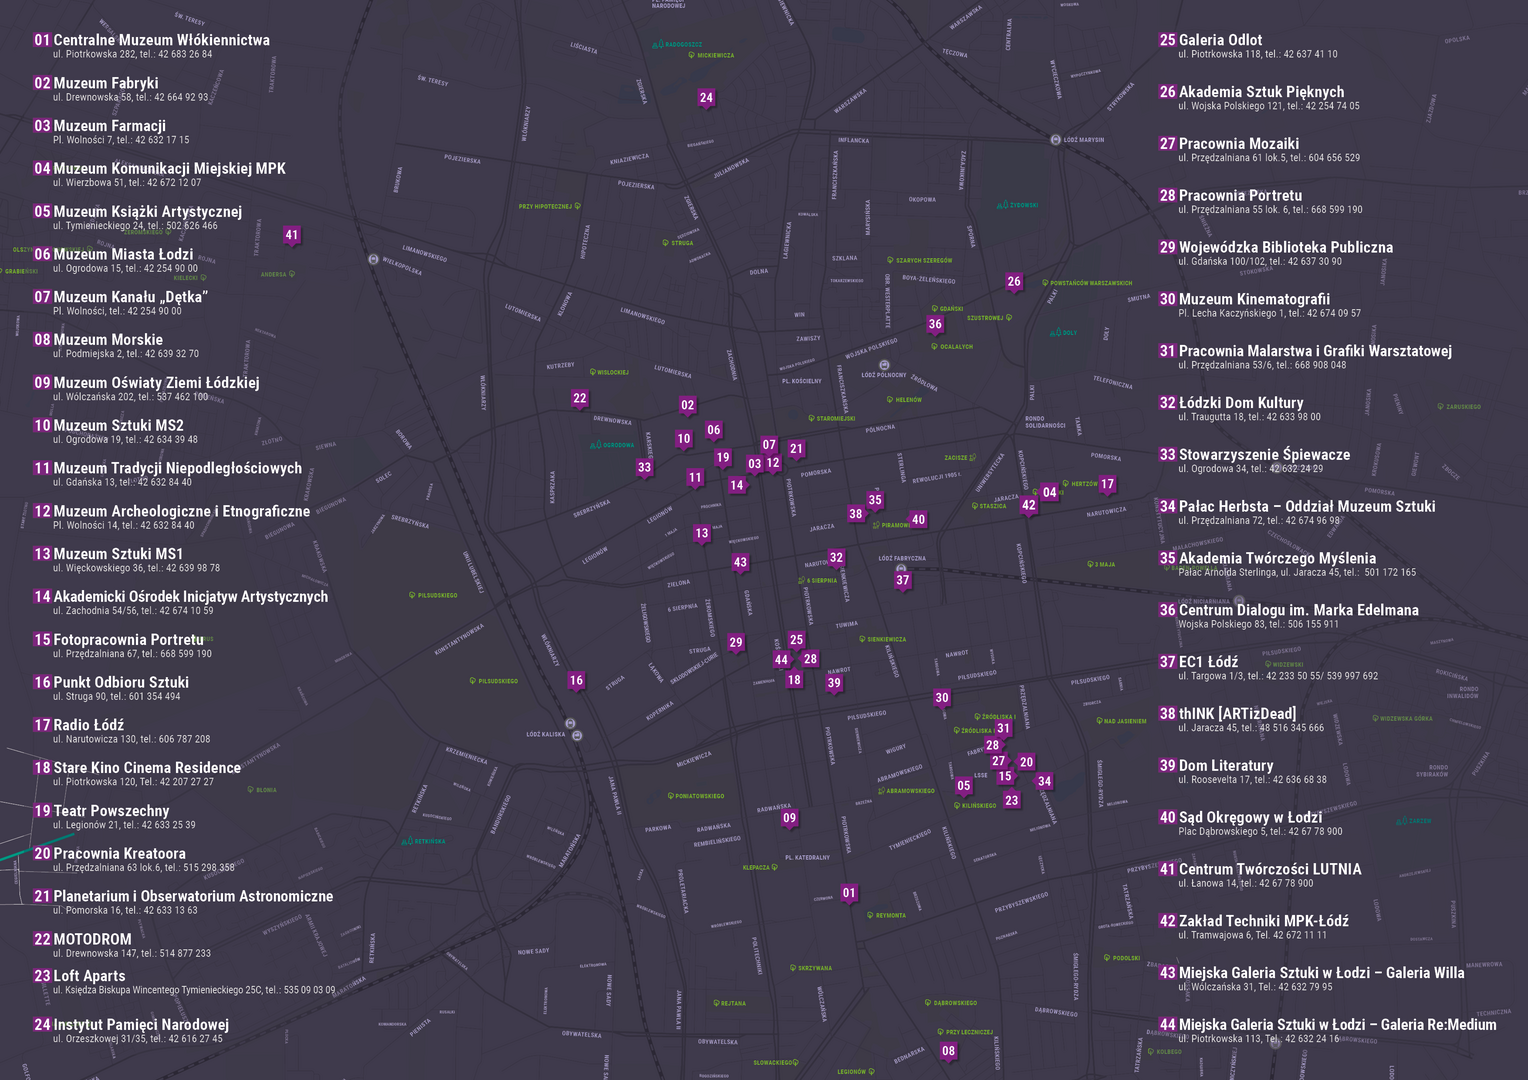Image resolution: width=1528 pixels, height=1080 pixels.
Task: Select map pin 09 near Radwańska
Action: click(789, 818)
